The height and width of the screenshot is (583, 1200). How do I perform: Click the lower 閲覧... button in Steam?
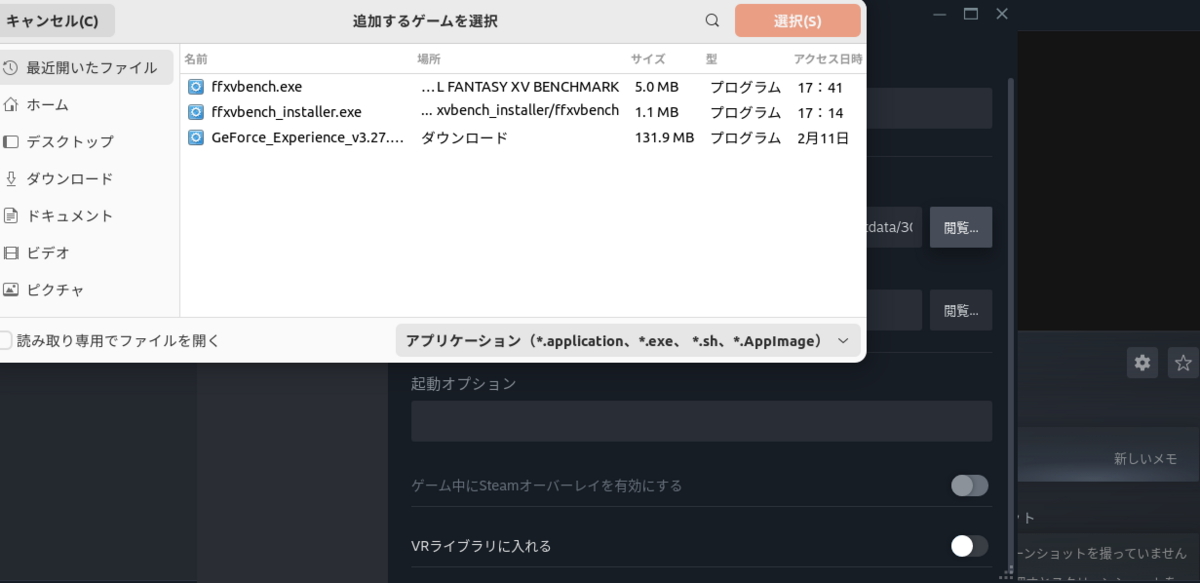coord(961,310)
